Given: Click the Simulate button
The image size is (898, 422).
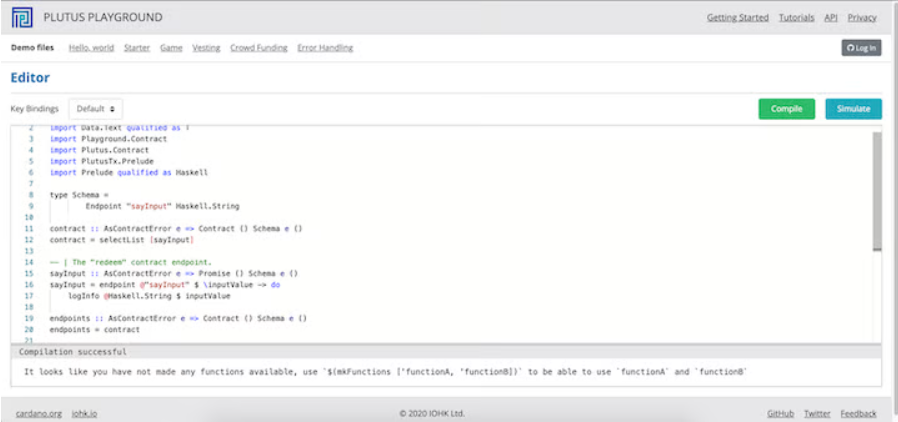Looking at the screenshot, I should click(853, 109).
